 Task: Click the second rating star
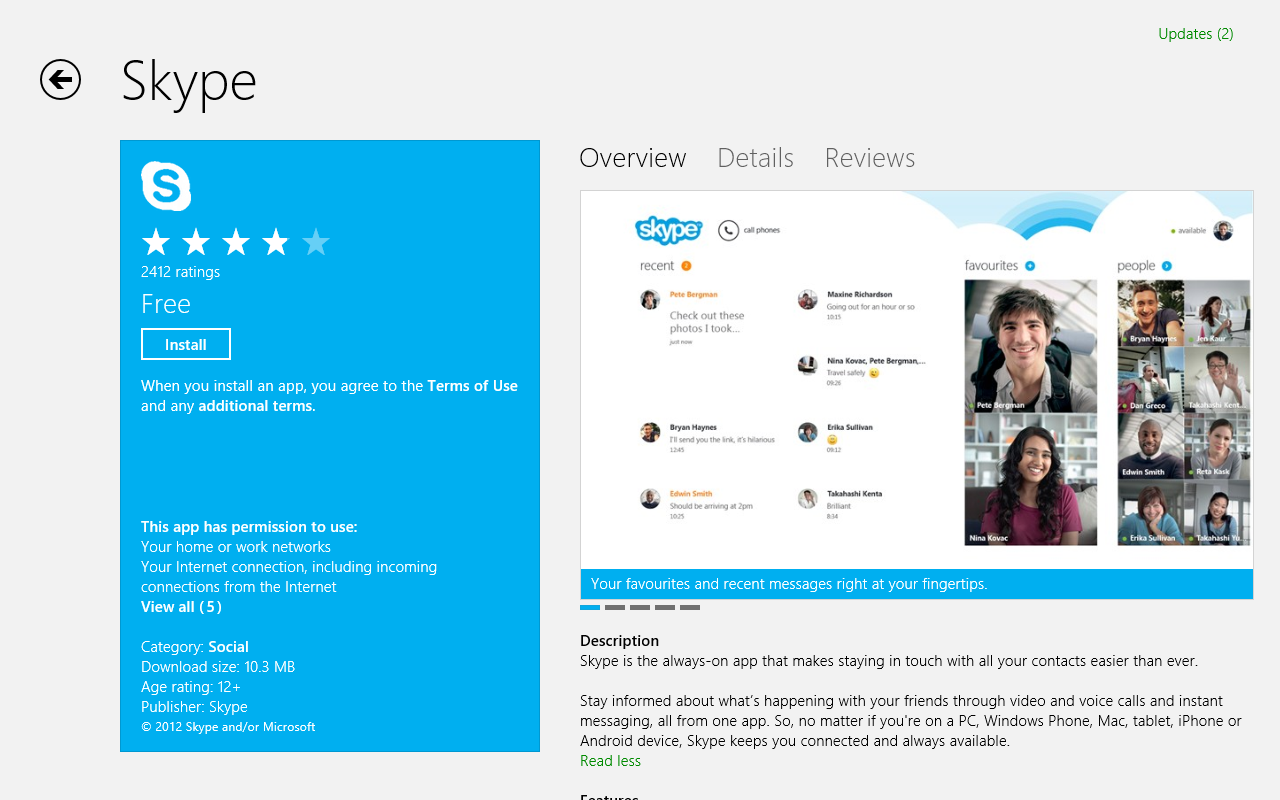[196, 242]
